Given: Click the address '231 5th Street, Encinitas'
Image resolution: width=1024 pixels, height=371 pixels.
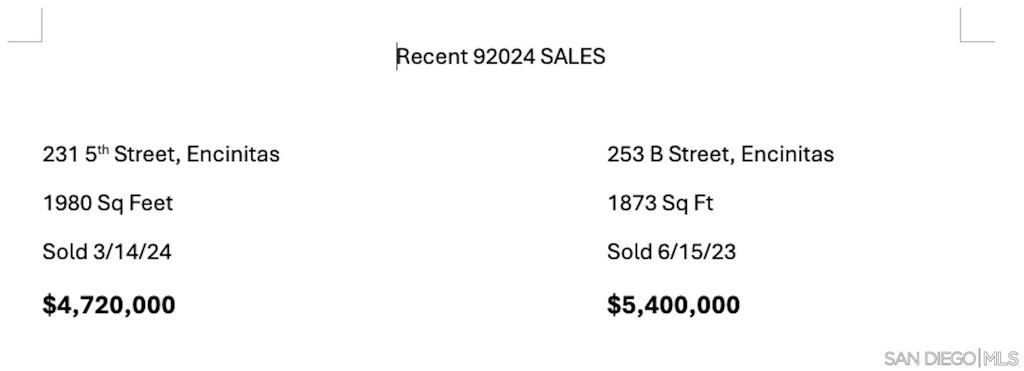Looking at the screenshot, I should [x=161, y=154].
